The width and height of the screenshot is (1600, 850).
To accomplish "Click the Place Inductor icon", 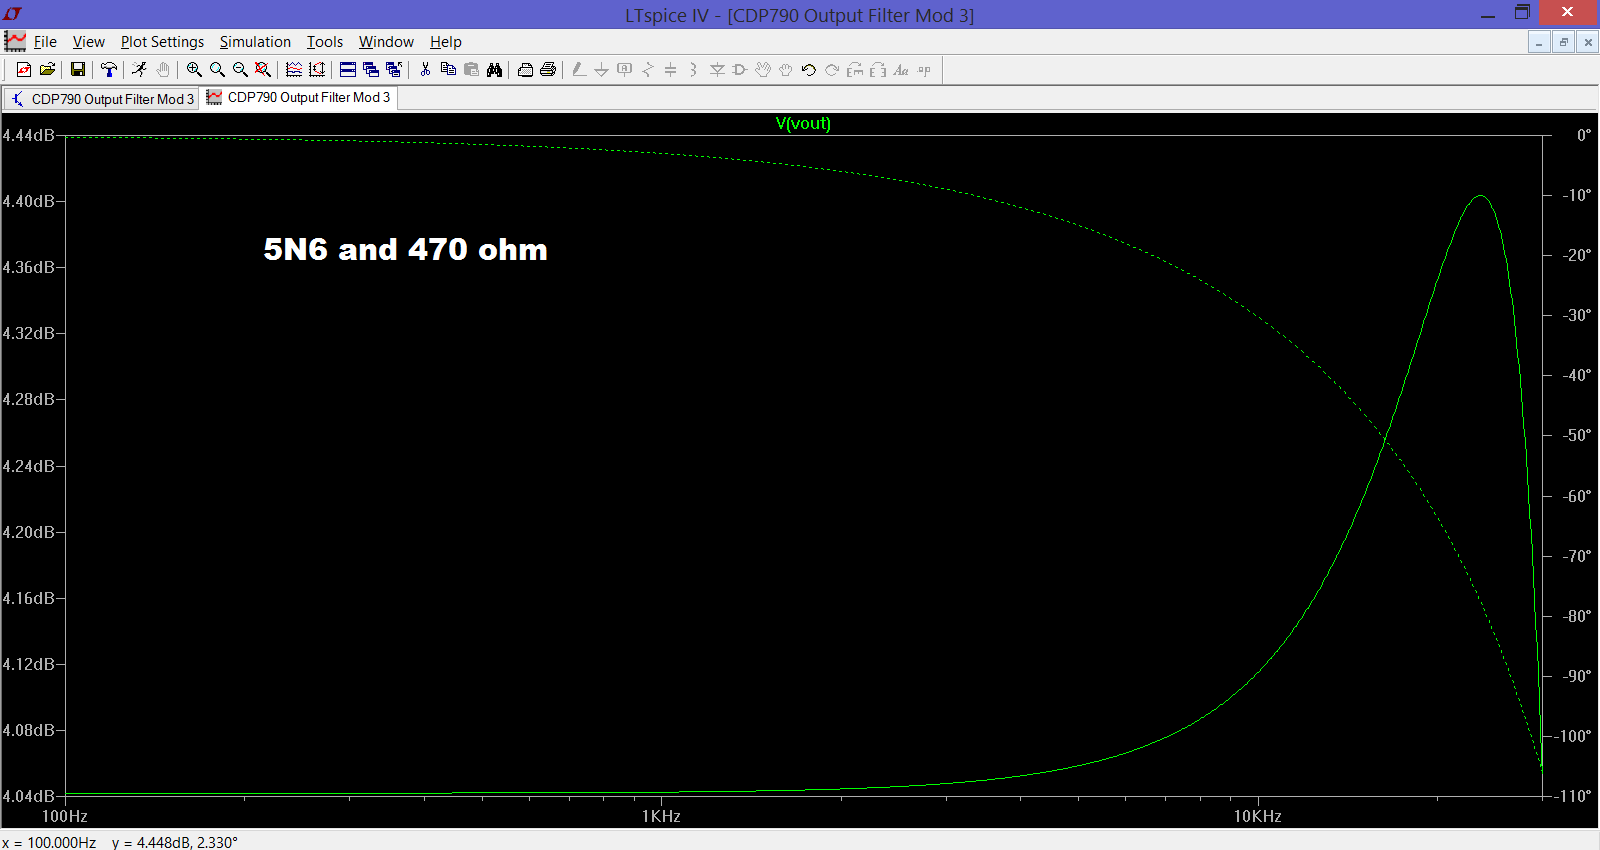I will 693,69.
